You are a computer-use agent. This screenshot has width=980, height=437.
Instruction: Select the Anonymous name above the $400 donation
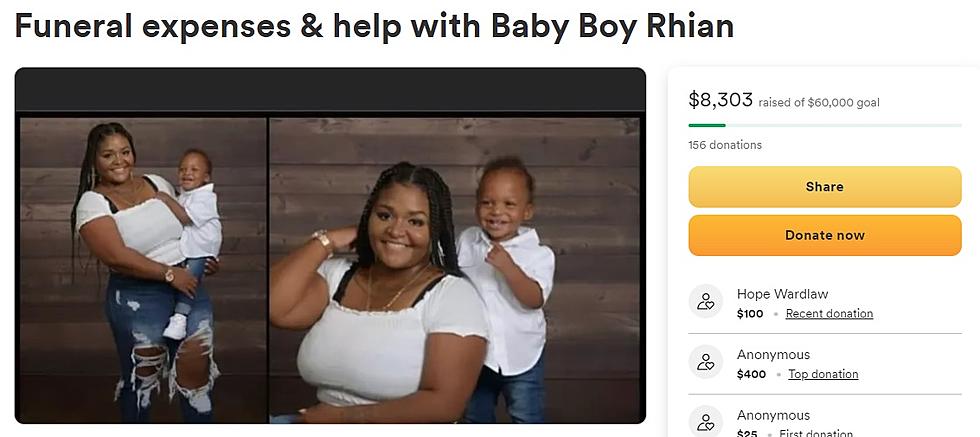point(773,354)
